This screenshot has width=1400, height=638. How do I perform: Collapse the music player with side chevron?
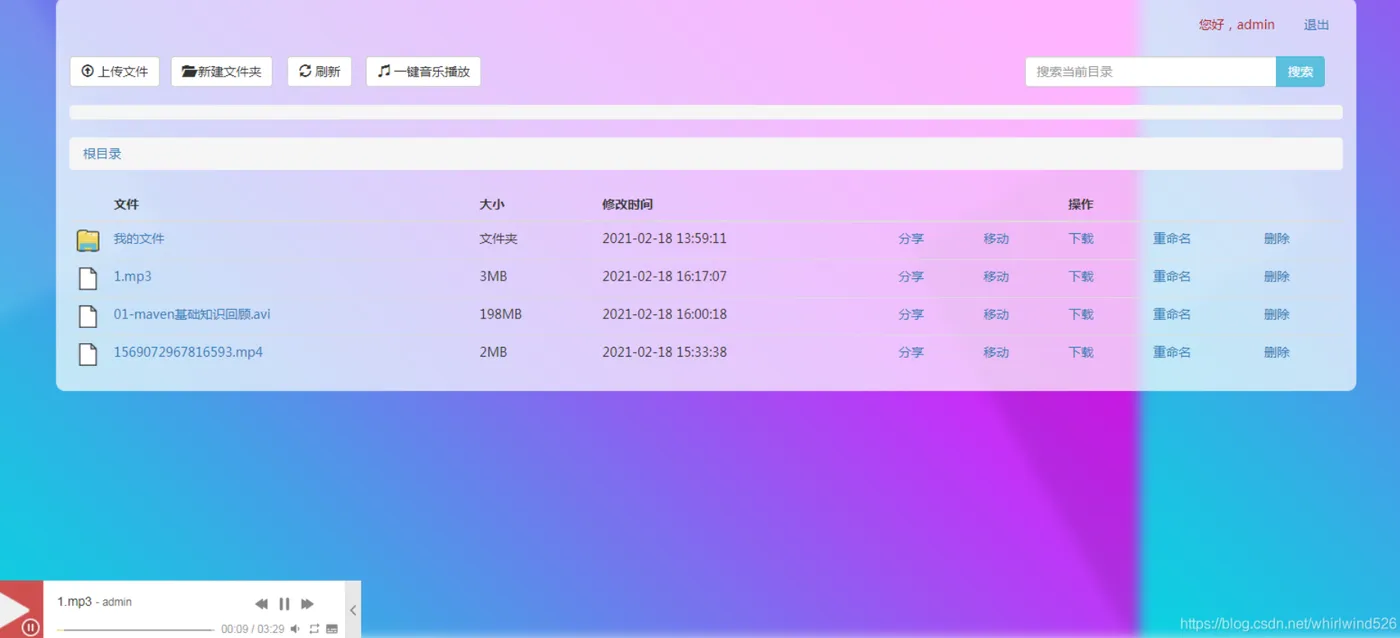353,610
